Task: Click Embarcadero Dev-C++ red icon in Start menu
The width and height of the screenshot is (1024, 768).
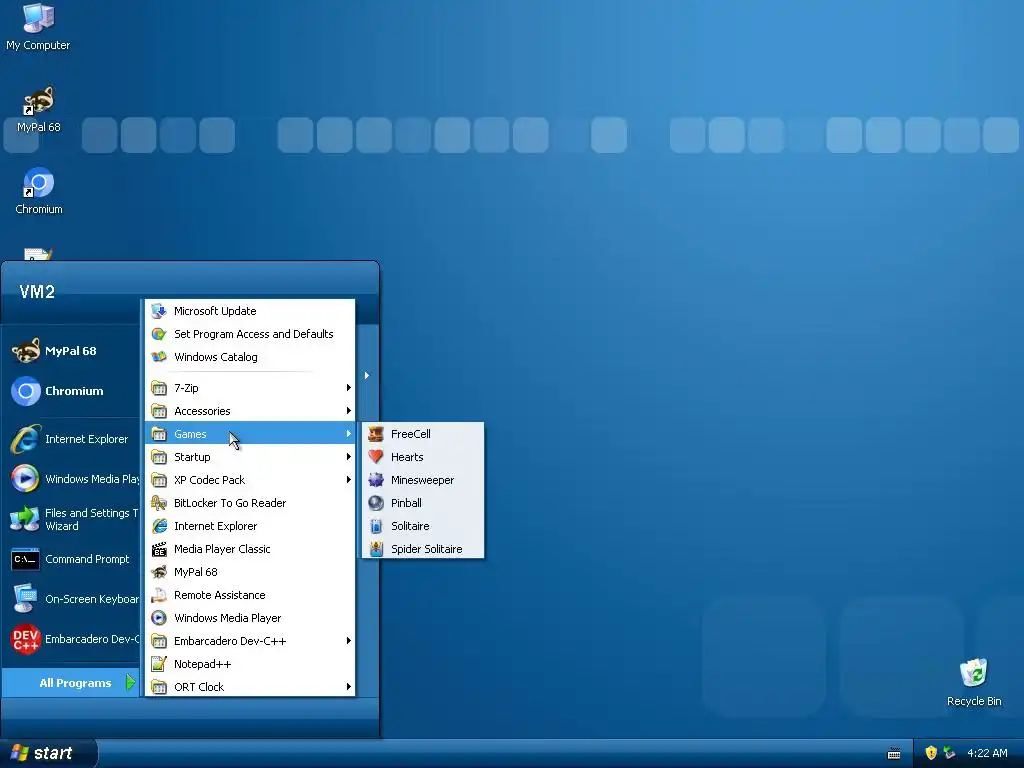Action: pyautogui.click(x=26, y=639)
